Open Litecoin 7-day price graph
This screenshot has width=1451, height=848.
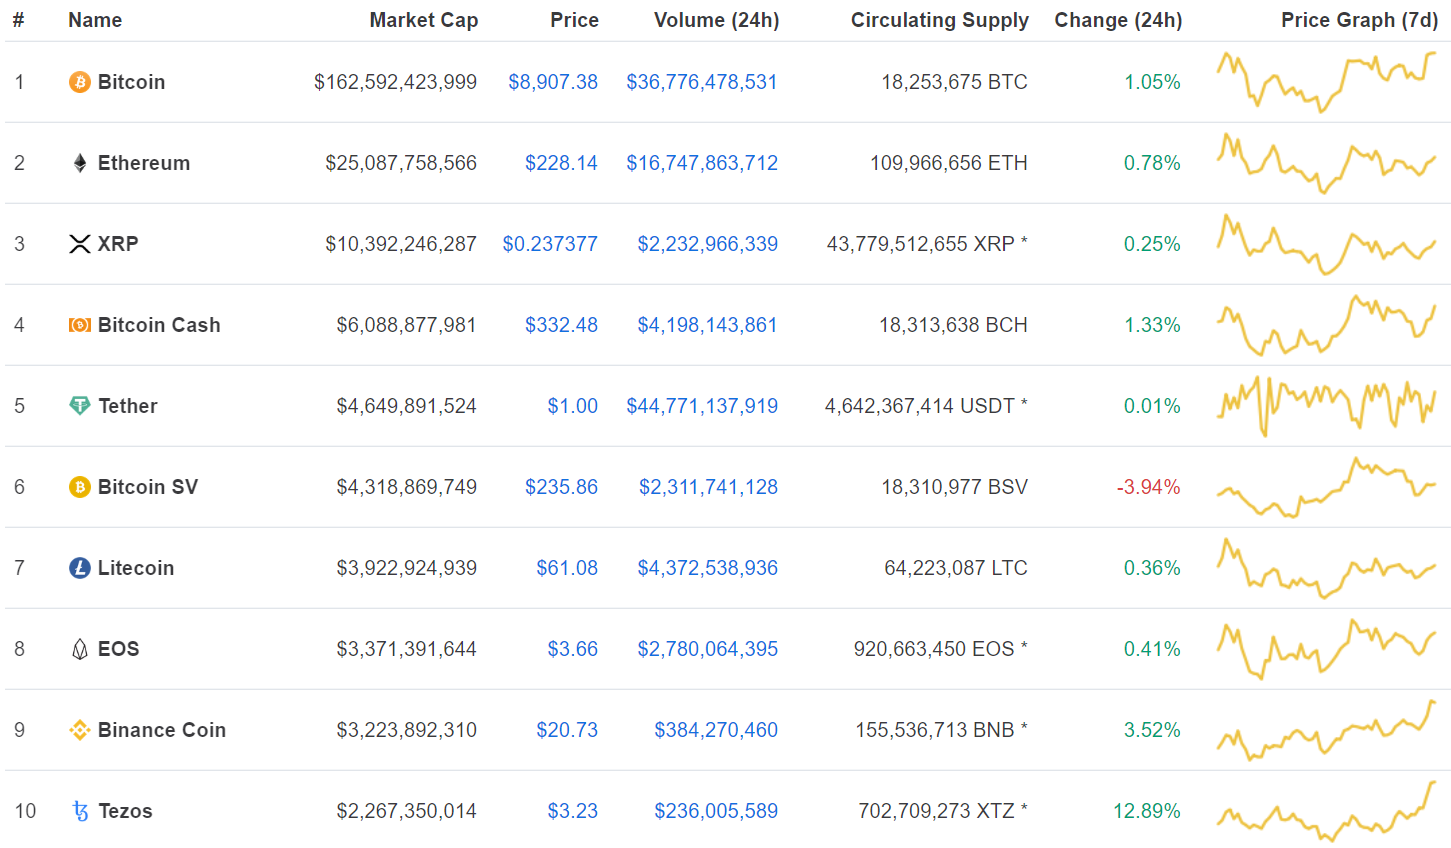click(x=1326, y=568)
